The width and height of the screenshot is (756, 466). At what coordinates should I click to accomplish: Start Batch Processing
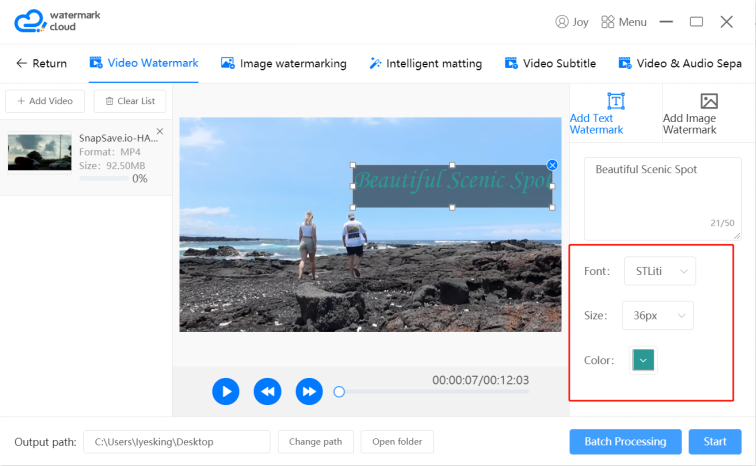625,441
